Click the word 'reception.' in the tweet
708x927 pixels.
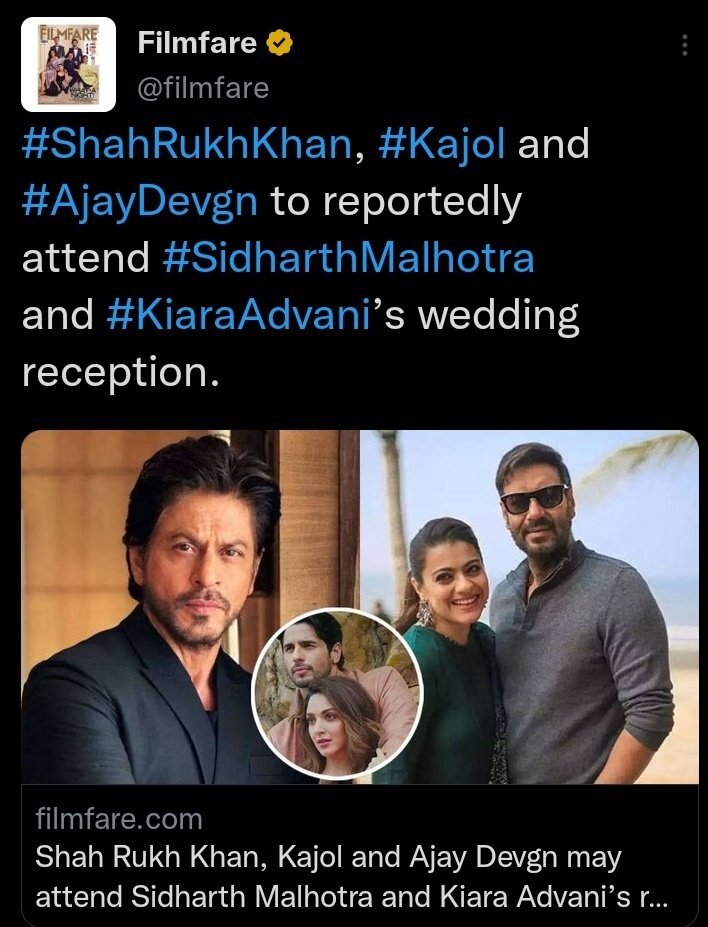pyautogui.click(x=120, y=373)
